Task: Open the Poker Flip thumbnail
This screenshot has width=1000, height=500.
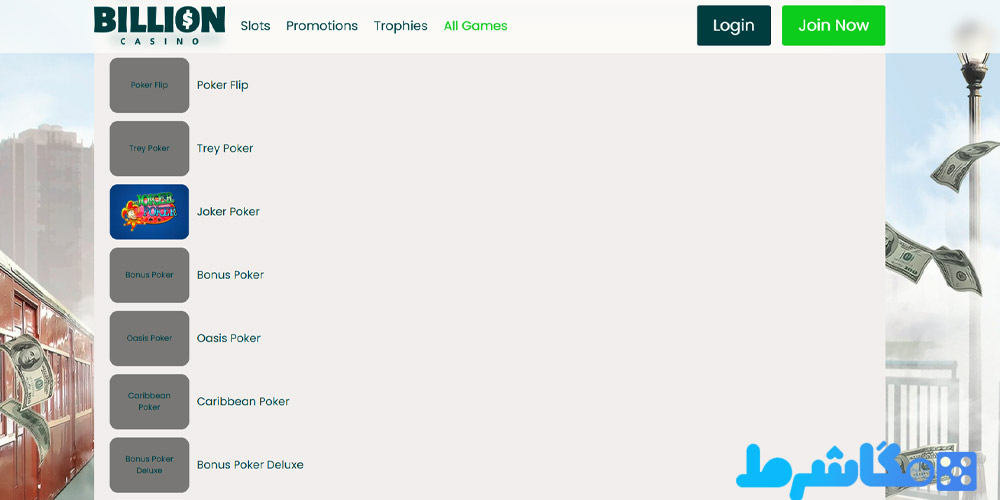Action: 149,85
